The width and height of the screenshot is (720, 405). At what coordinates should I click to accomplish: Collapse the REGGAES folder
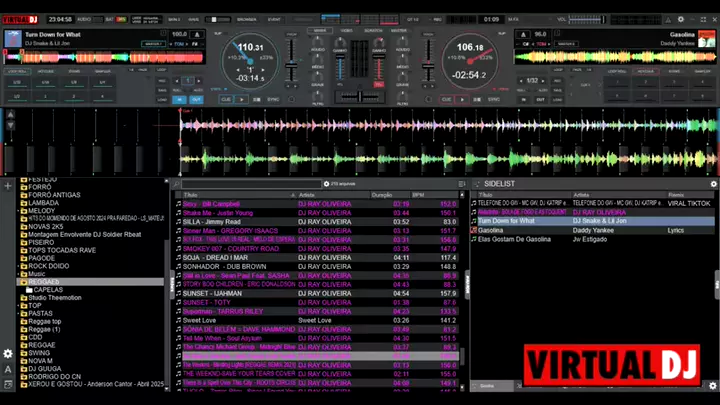pyautogui.click(x=19, y=282)
